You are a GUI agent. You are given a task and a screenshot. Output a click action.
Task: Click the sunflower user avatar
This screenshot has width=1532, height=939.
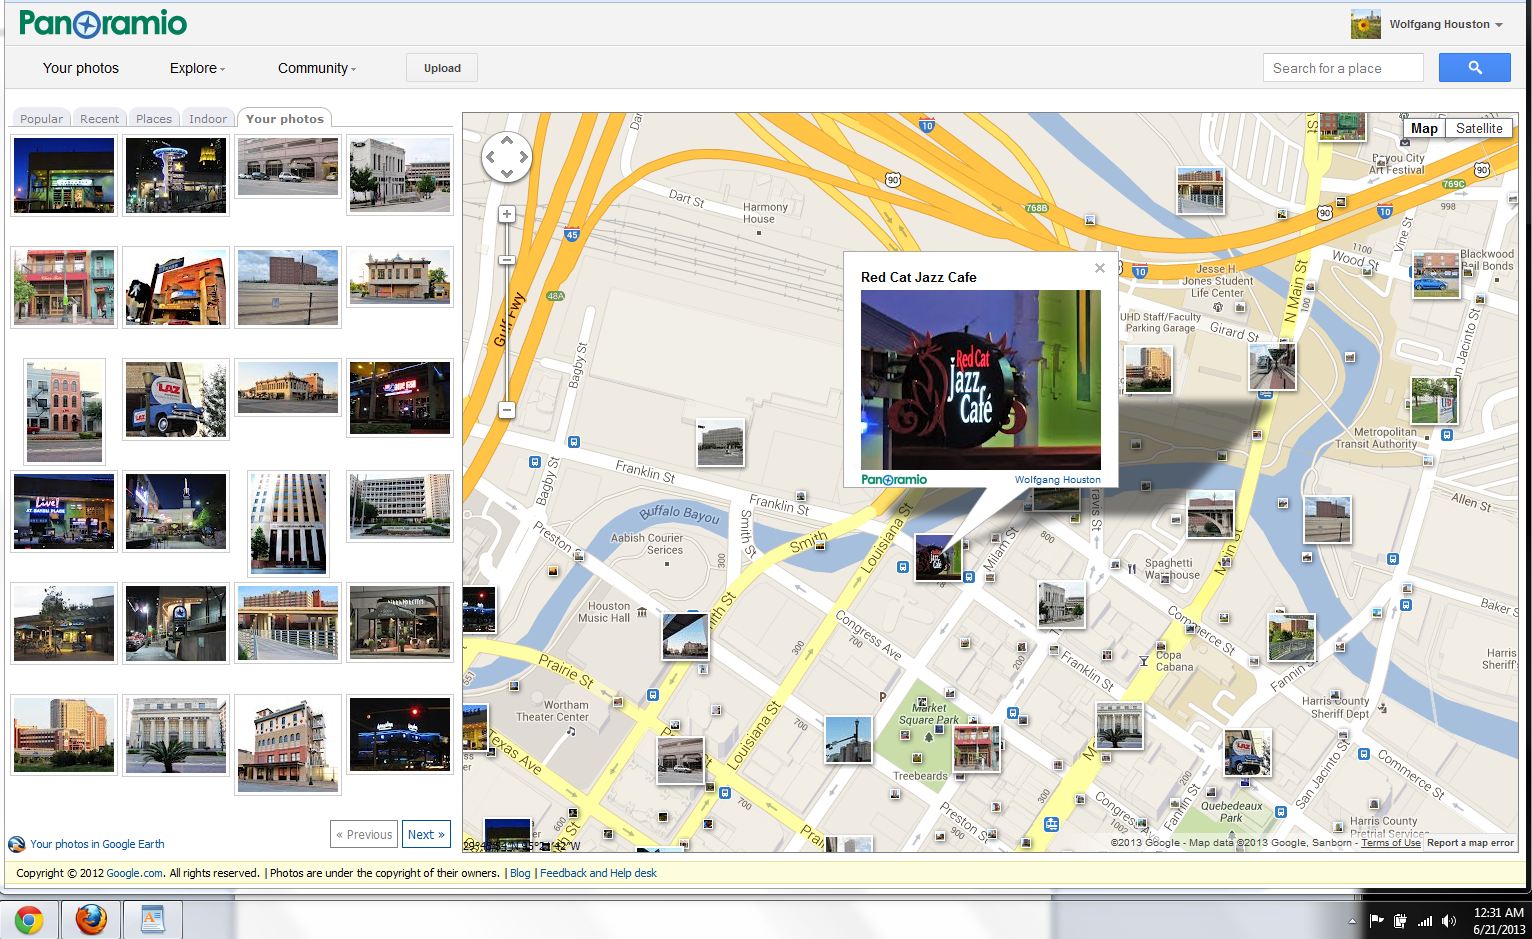[x=1365, y=24]
